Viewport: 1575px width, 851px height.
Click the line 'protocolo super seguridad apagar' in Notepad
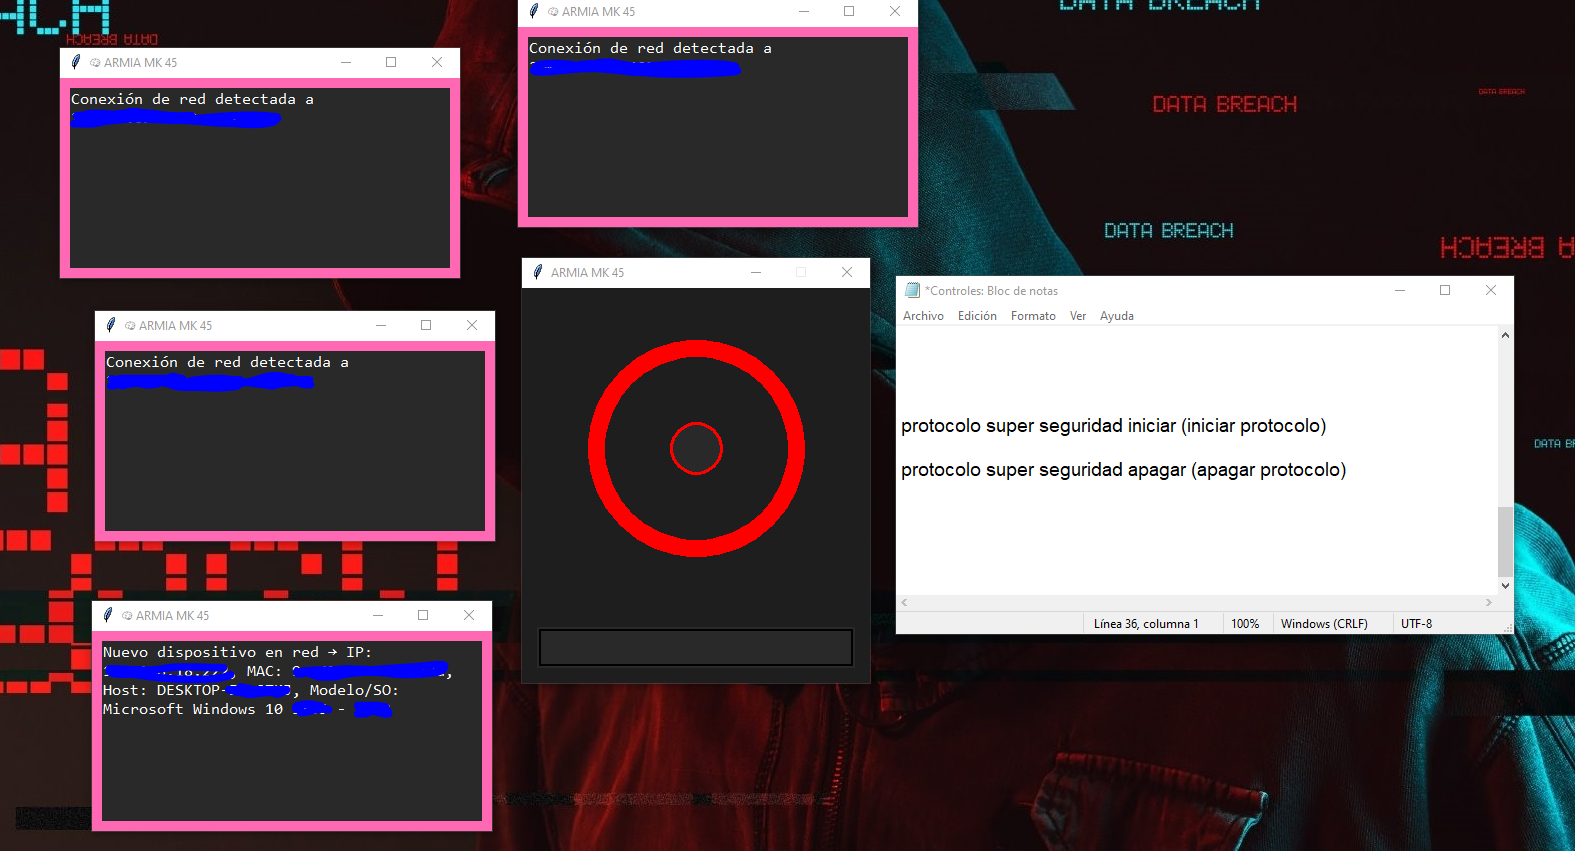pyautogui.click(x=1123, y=470)
